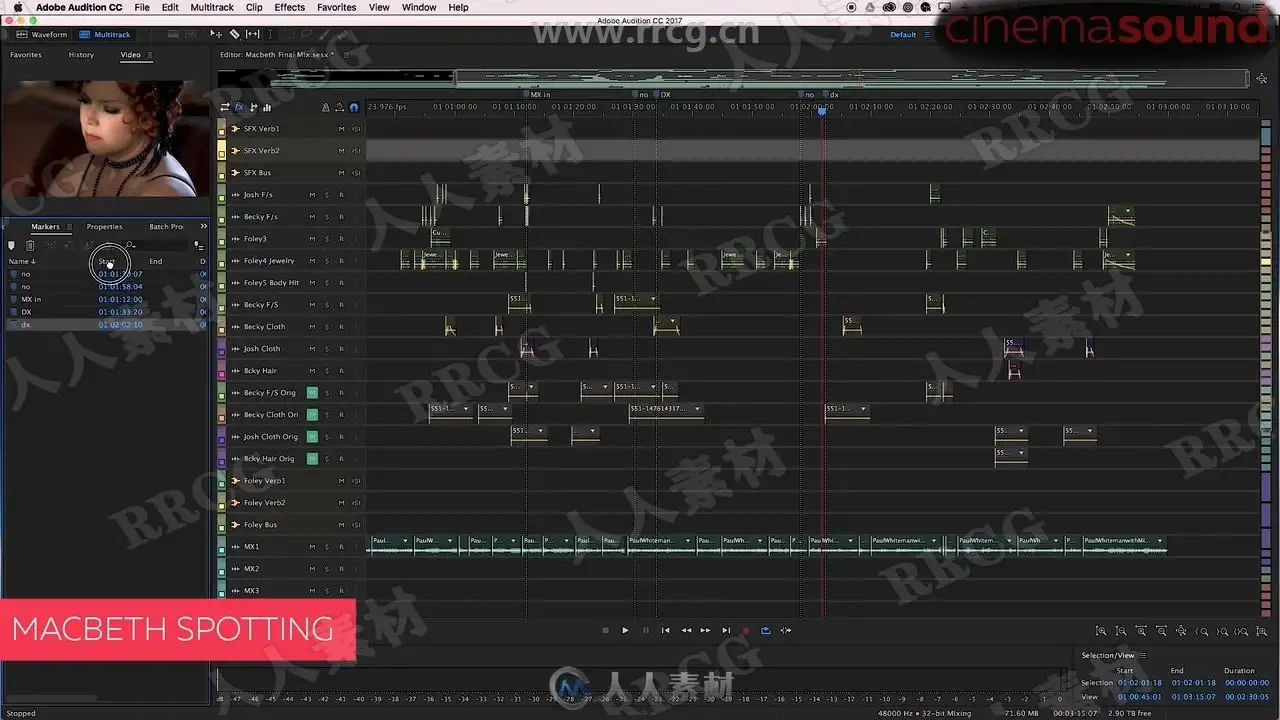Select the Slip tool
The image size is (1280, 720).
point(252,34)
